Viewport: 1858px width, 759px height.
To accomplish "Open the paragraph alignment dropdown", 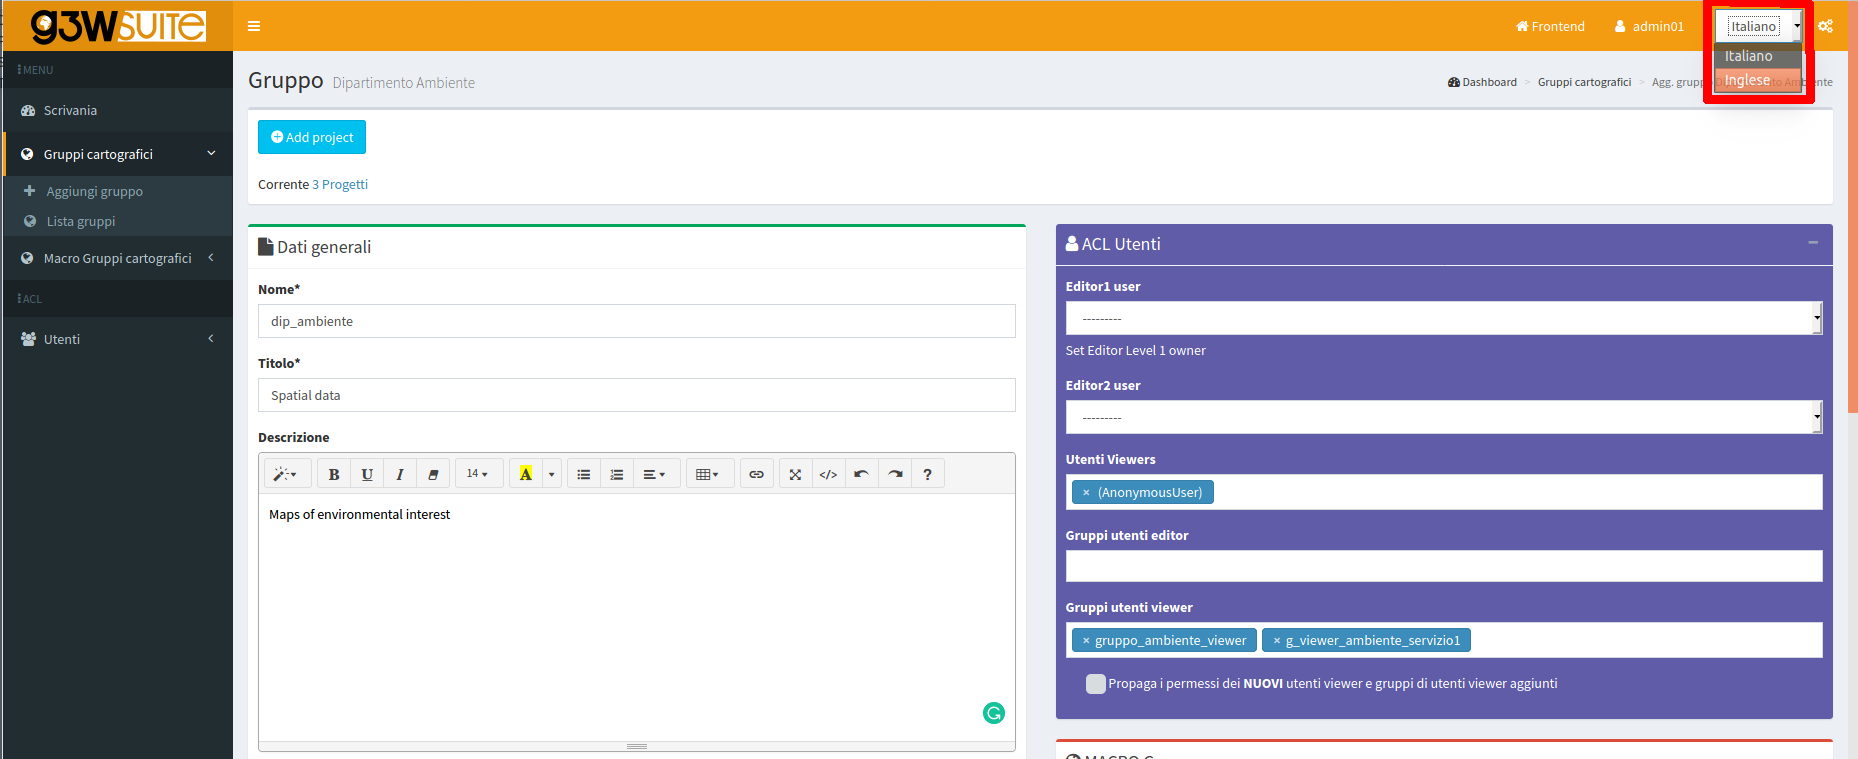I will coord(655,474).
